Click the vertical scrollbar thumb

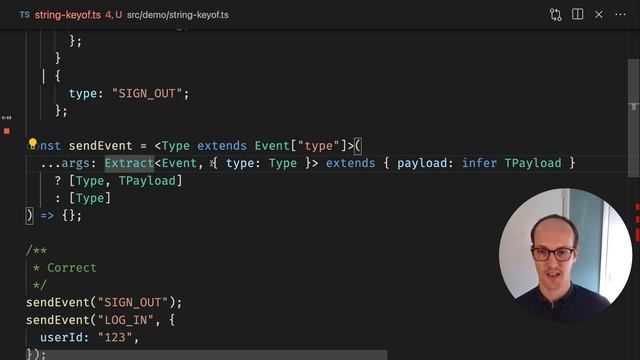click(634, 118)
